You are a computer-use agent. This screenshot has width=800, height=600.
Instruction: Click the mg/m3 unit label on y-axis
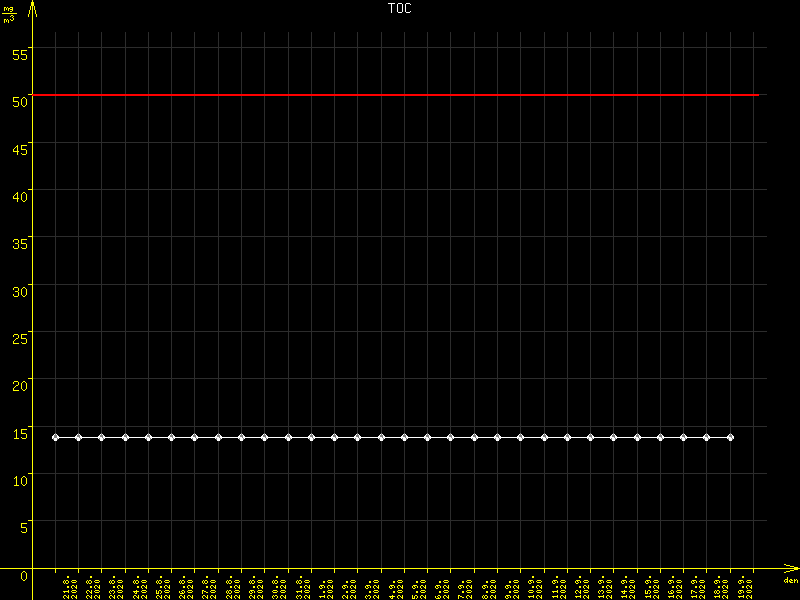point(9,14)
